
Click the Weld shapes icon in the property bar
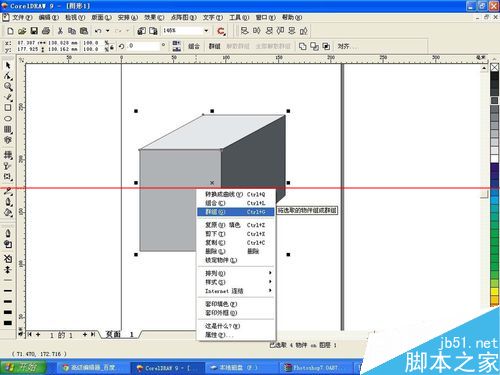point(303,46)
